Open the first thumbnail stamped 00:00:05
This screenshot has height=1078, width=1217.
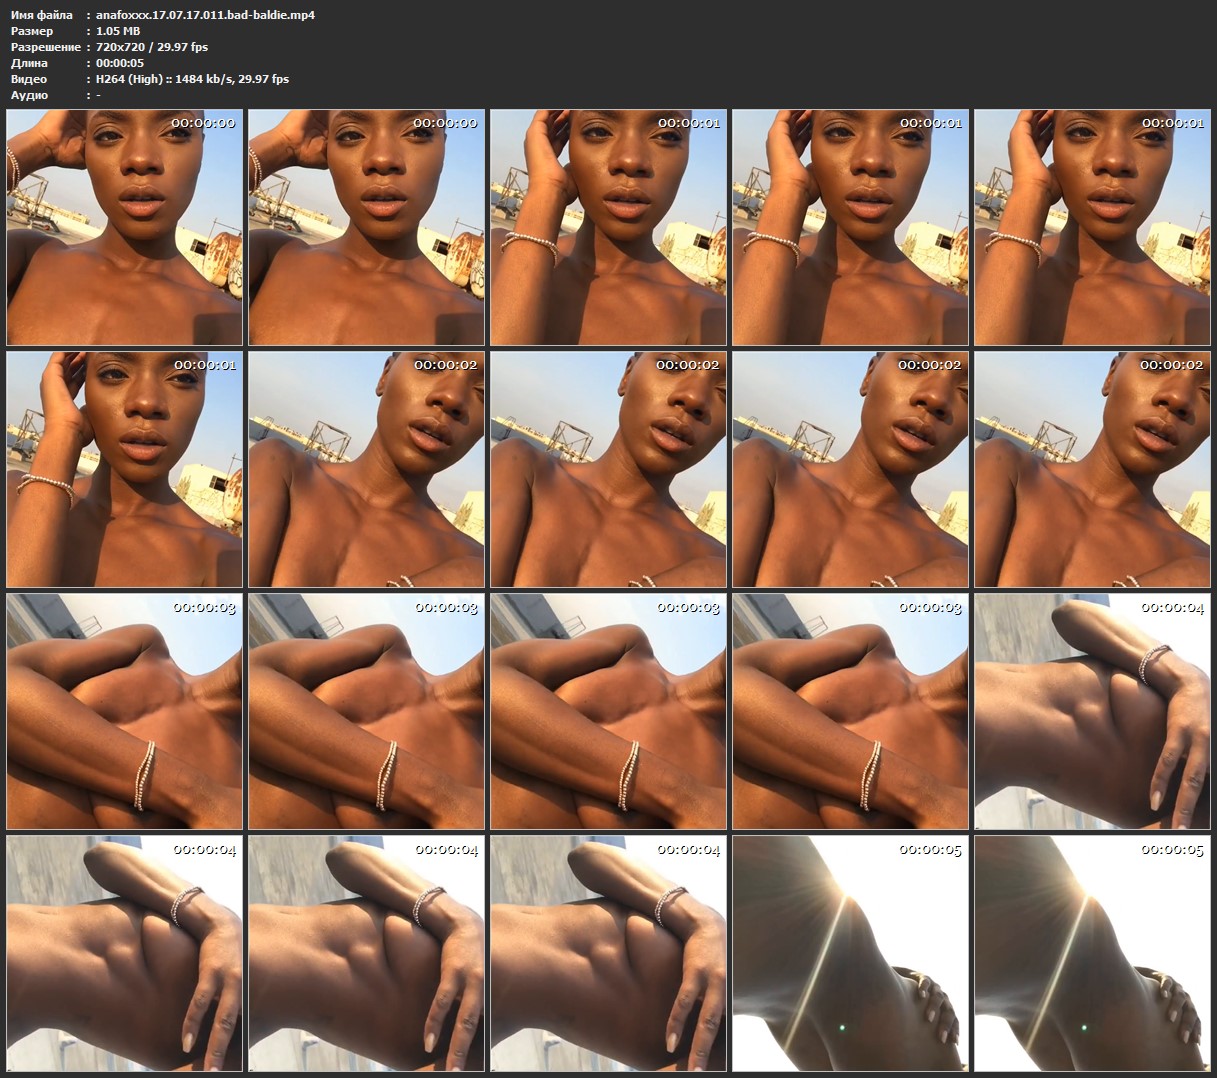click(850, 953)
